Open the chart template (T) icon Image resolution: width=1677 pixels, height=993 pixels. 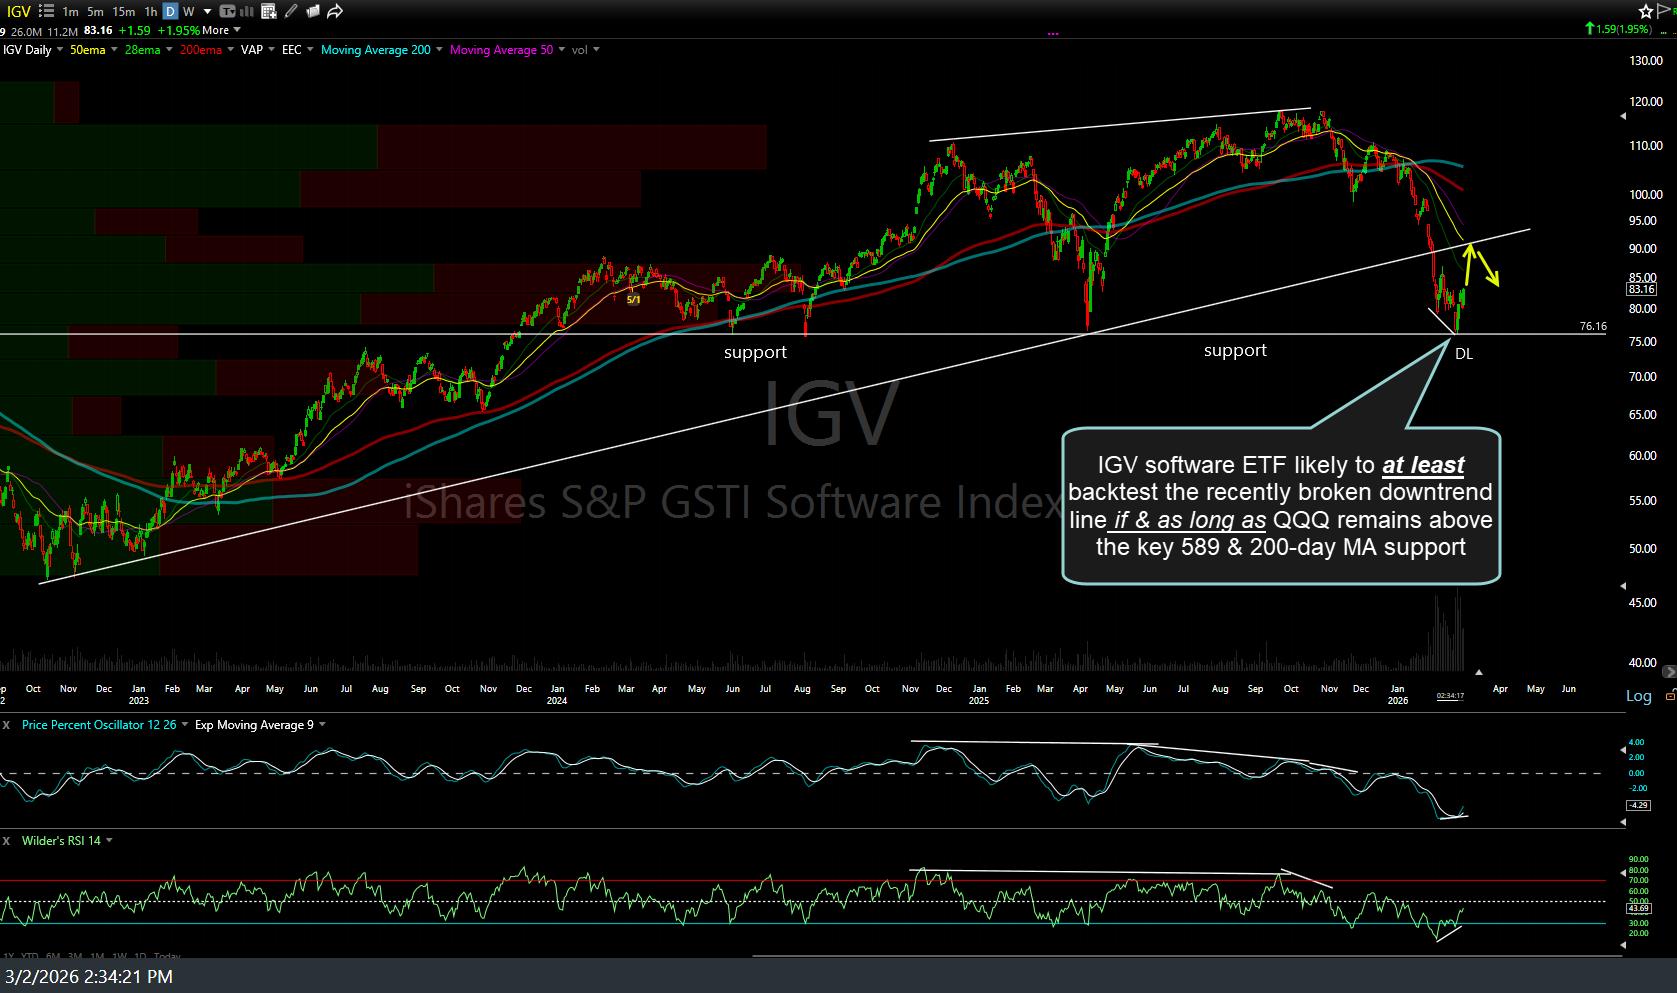coord(227,11)
